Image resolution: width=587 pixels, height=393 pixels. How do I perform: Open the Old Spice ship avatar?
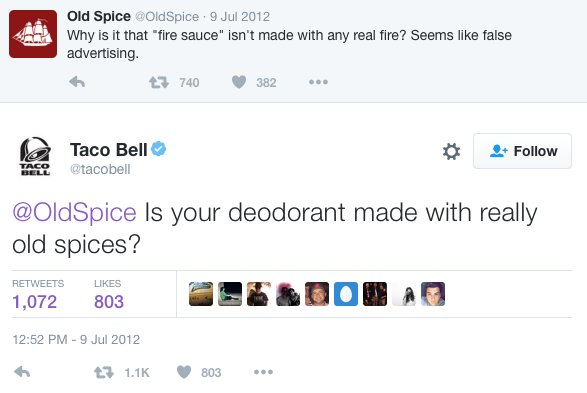coord(33,34)
